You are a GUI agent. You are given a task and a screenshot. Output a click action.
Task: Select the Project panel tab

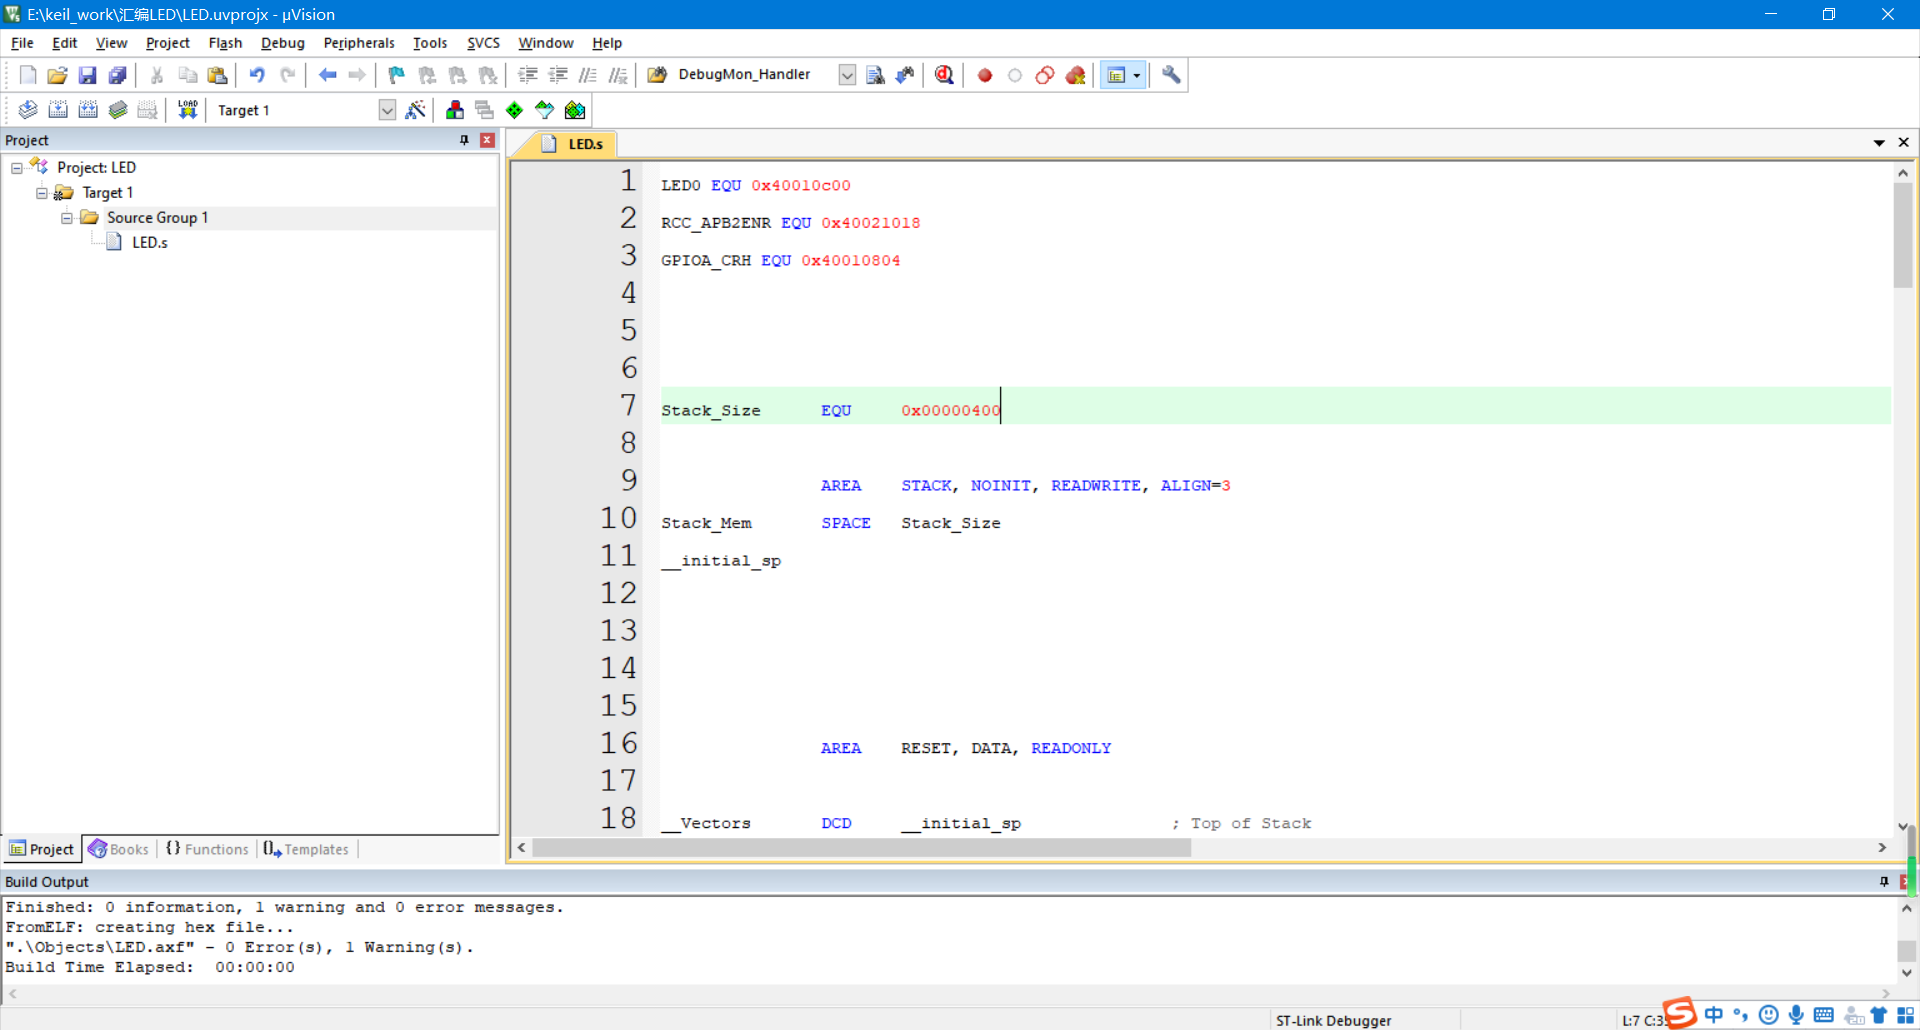(x=42, y=849)
